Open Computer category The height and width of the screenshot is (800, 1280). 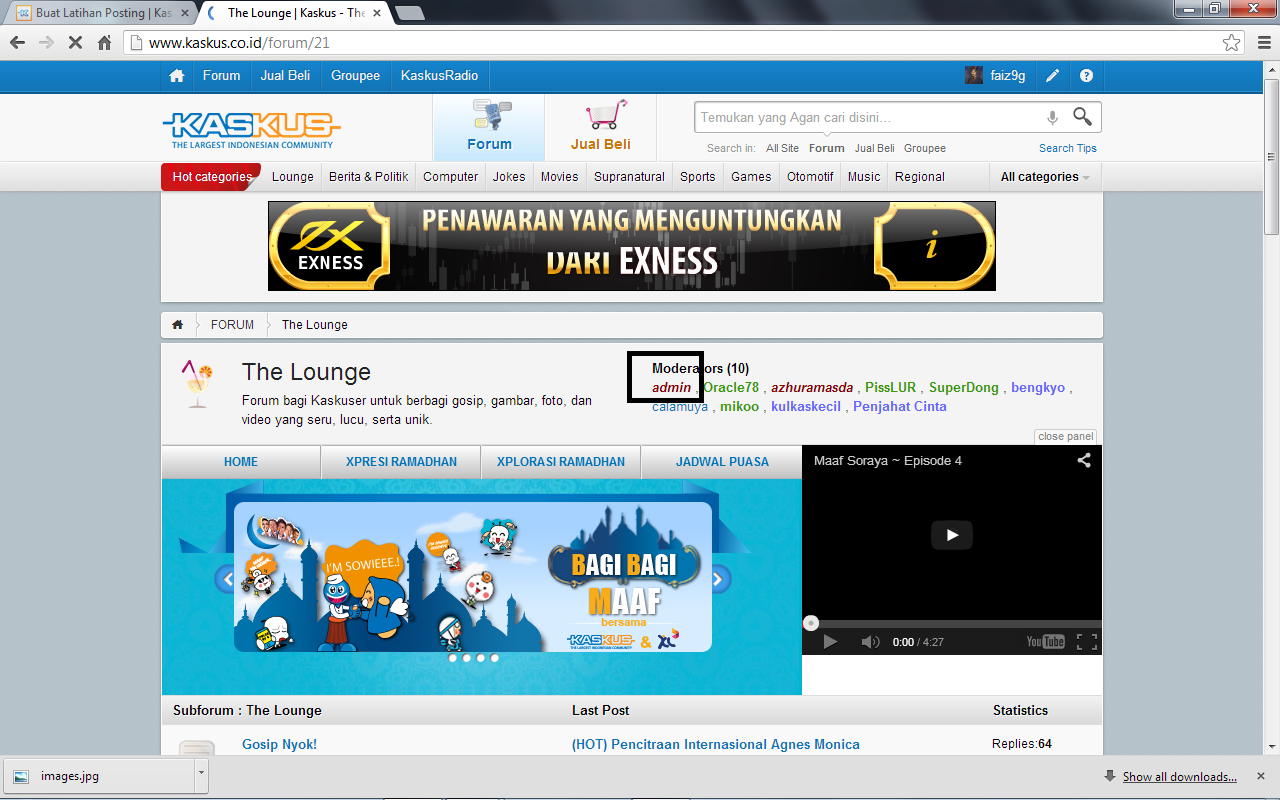450,177
